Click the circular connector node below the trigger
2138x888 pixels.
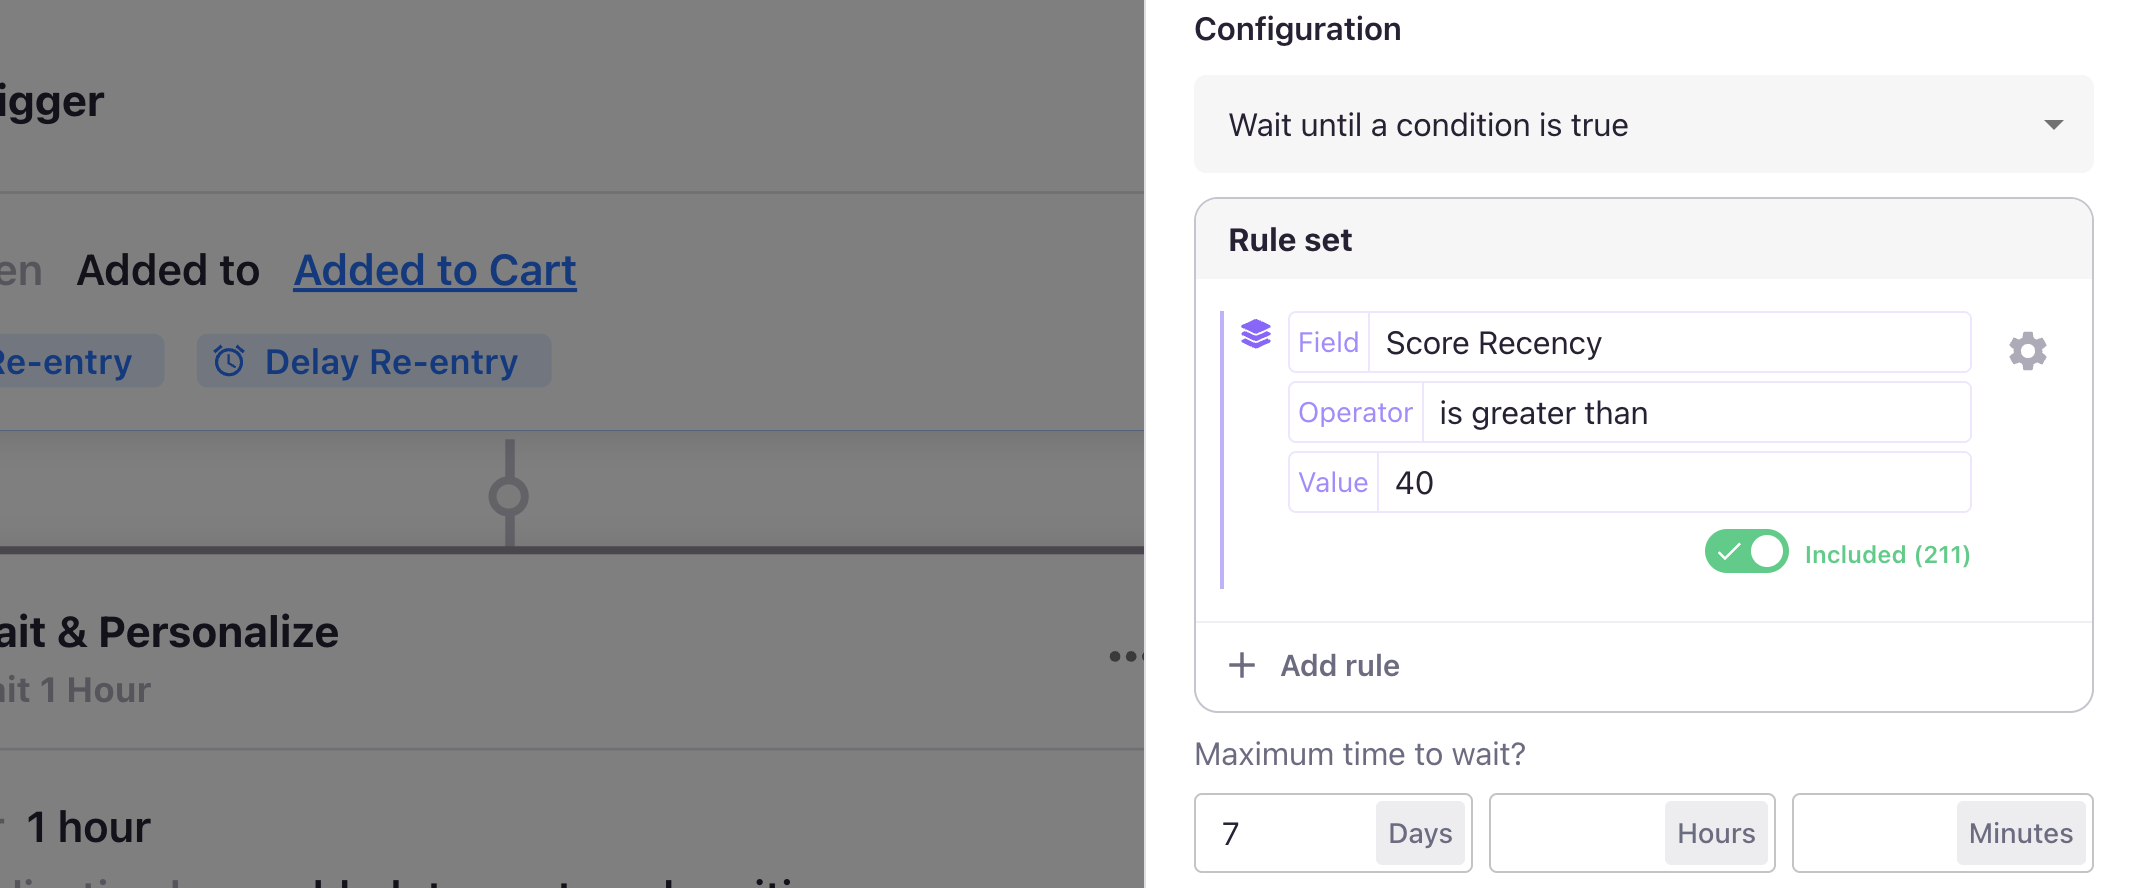(509, 496)
